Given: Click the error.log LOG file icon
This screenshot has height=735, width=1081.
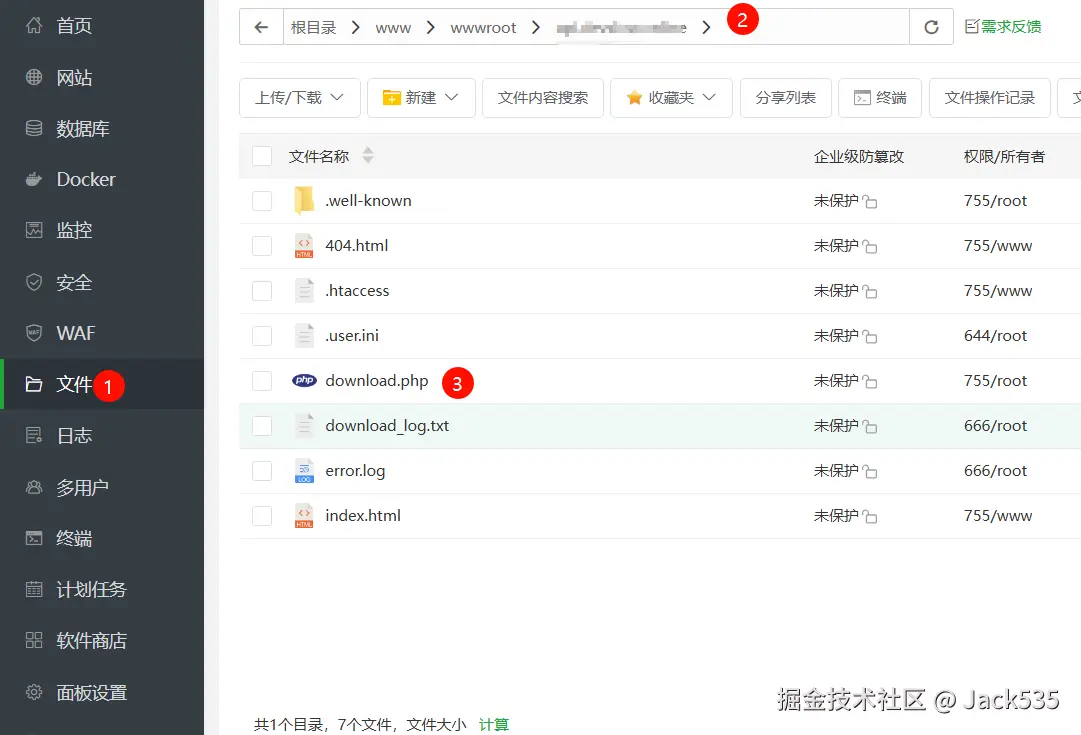Looking at the screenshot, I should 304,471.
